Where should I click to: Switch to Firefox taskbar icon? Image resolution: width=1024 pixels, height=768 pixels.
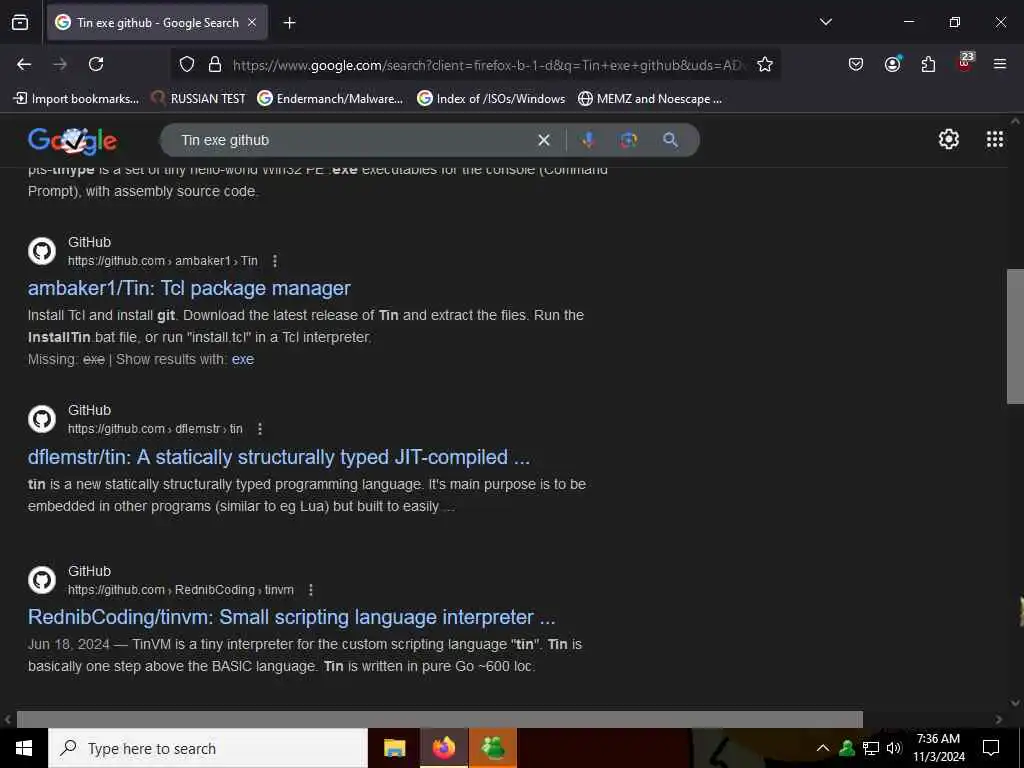point(443,748)
